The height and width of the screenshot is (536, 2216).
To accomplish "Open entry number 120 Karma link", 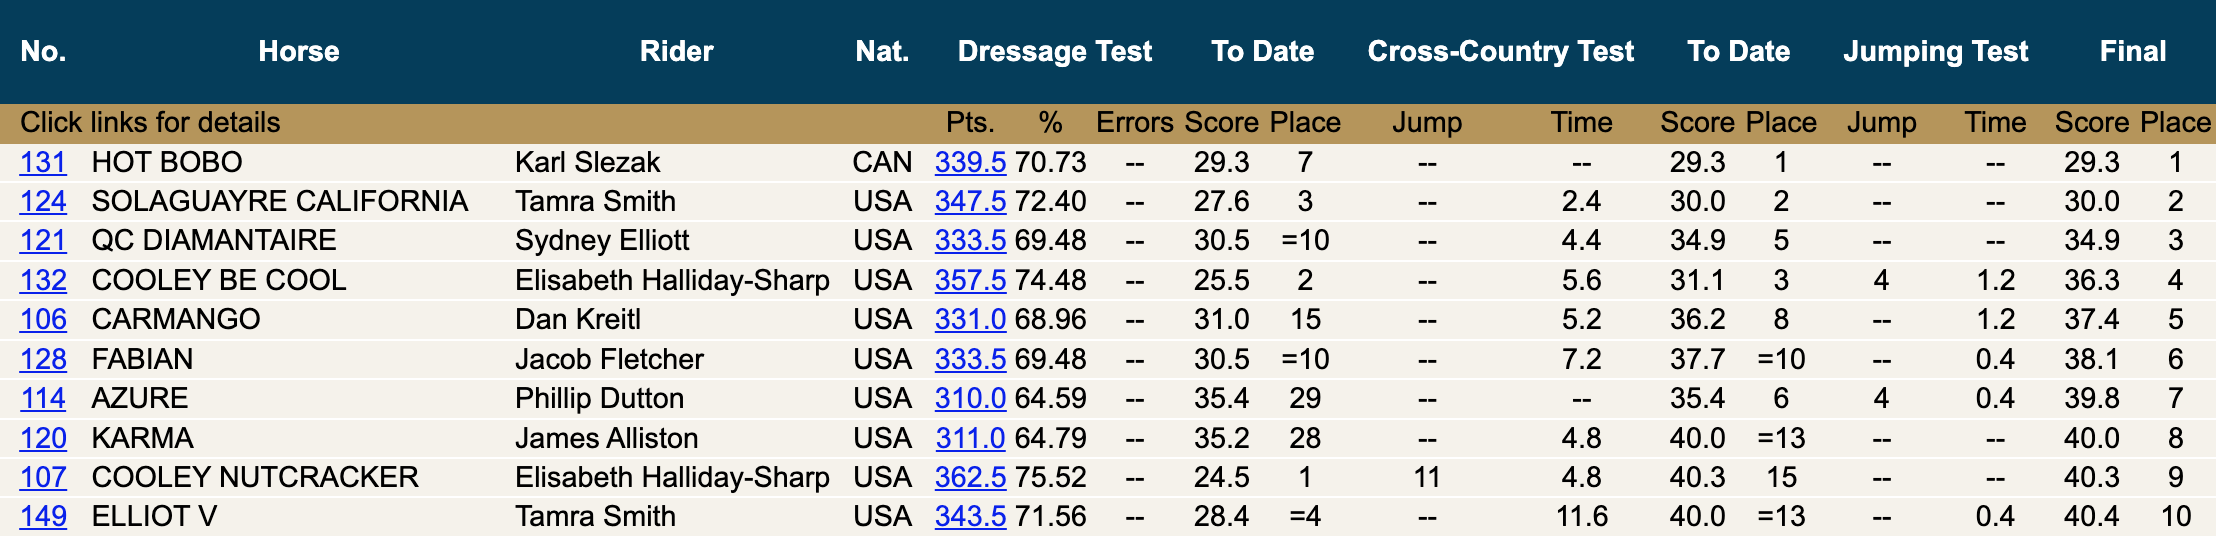I will [x=43, y=438].
